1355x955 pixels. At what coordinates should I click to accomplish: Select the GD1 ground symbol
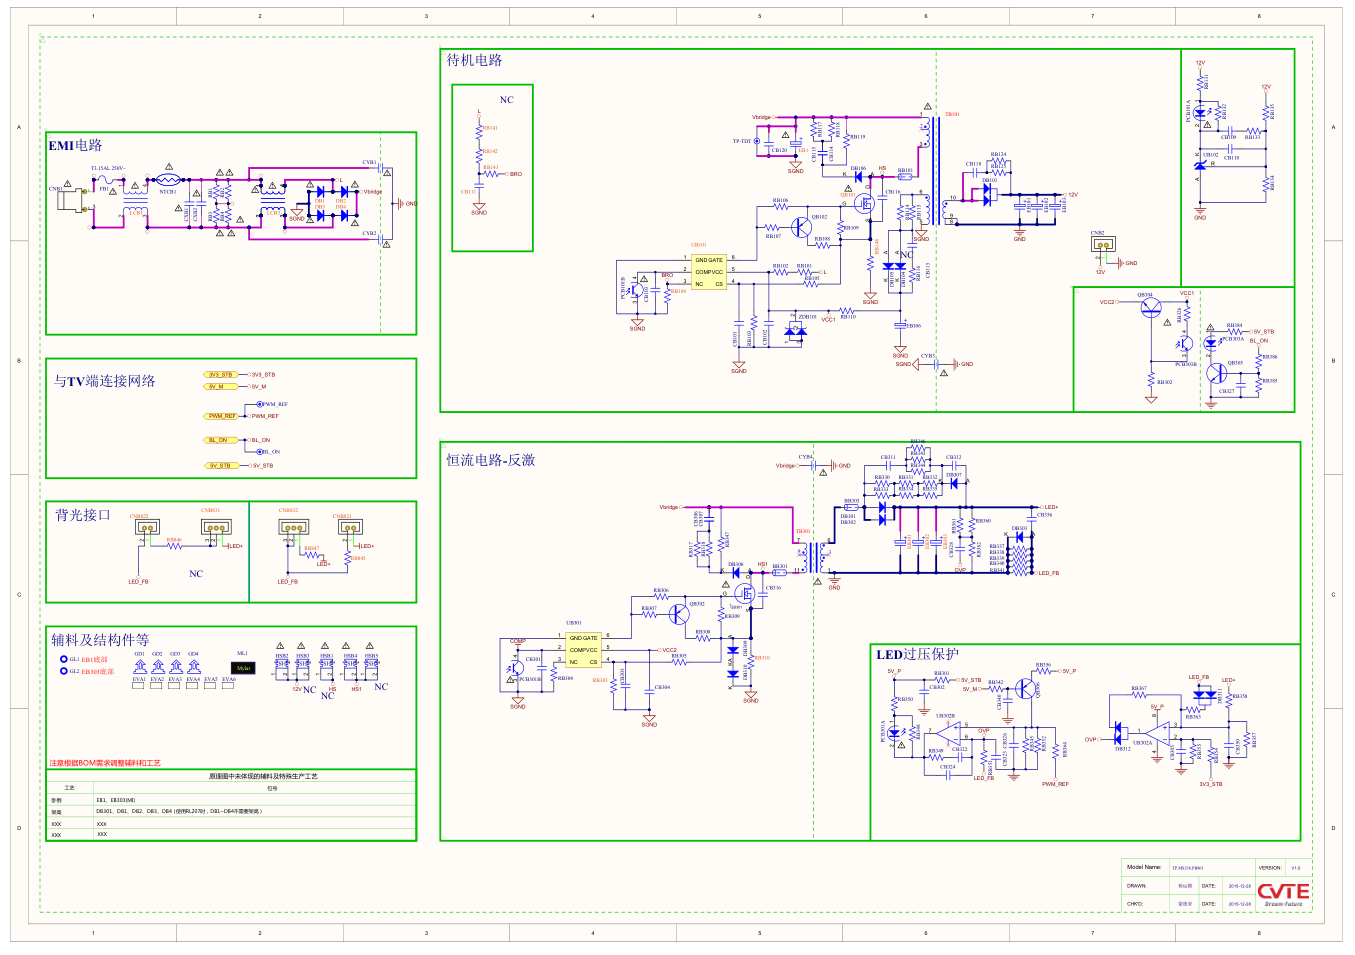click(140, 665)
